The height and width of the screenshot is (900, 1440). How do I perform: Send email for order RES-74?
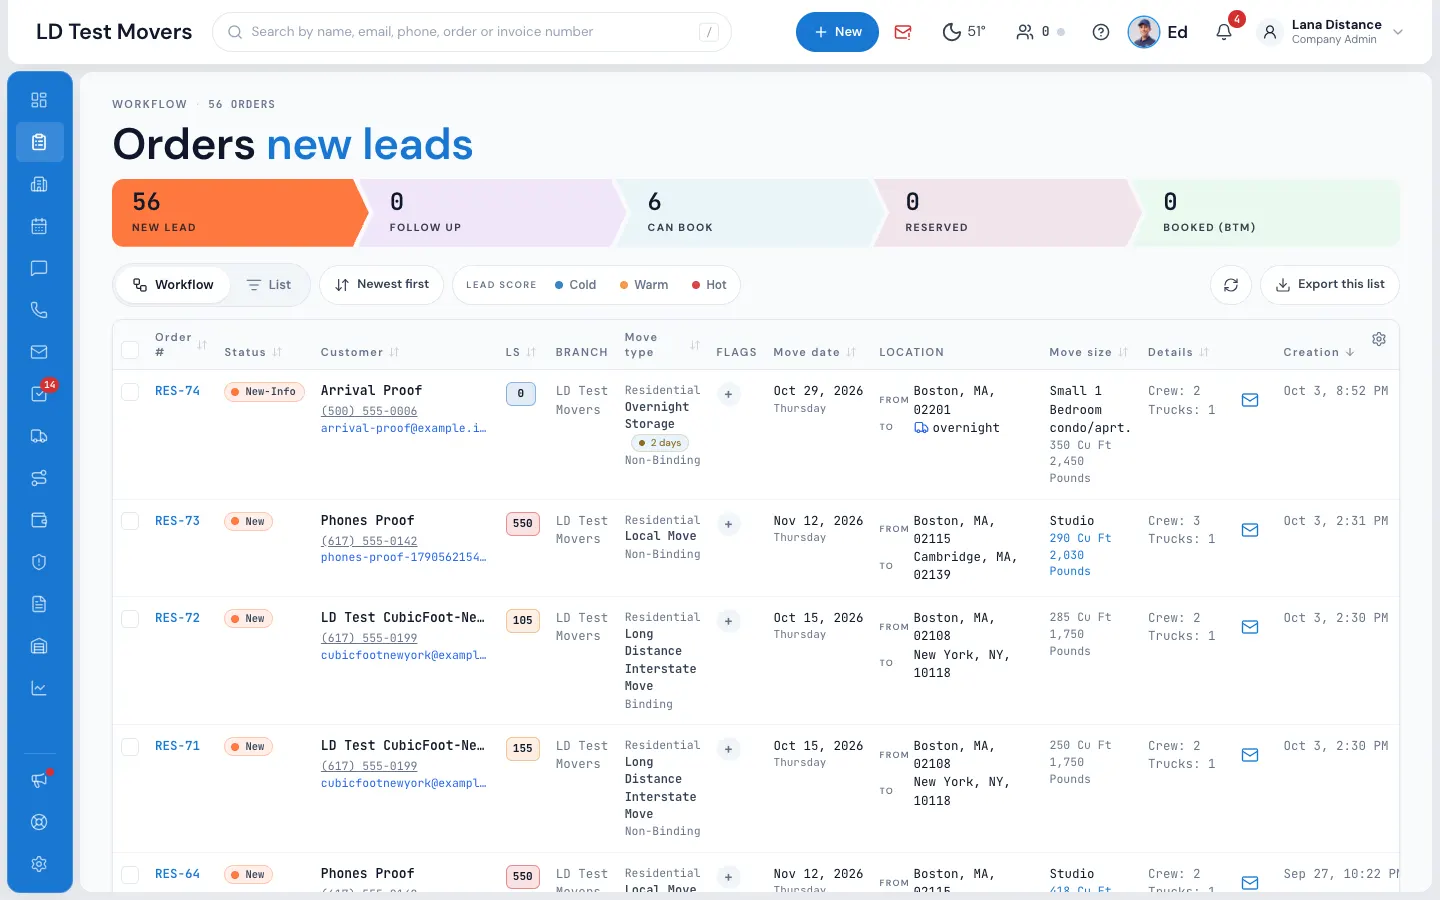pyautogui.click(x=1250, y=400)
